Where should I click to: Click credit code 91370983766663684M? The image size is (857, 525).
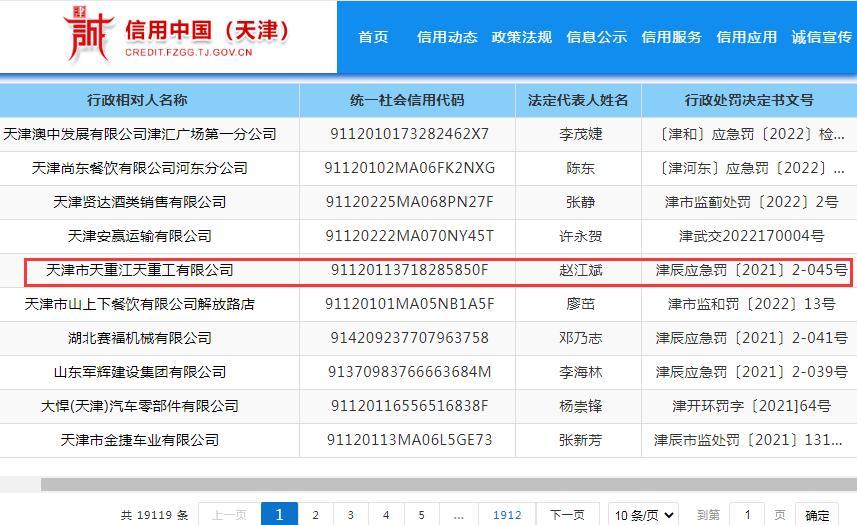[409, 372]
